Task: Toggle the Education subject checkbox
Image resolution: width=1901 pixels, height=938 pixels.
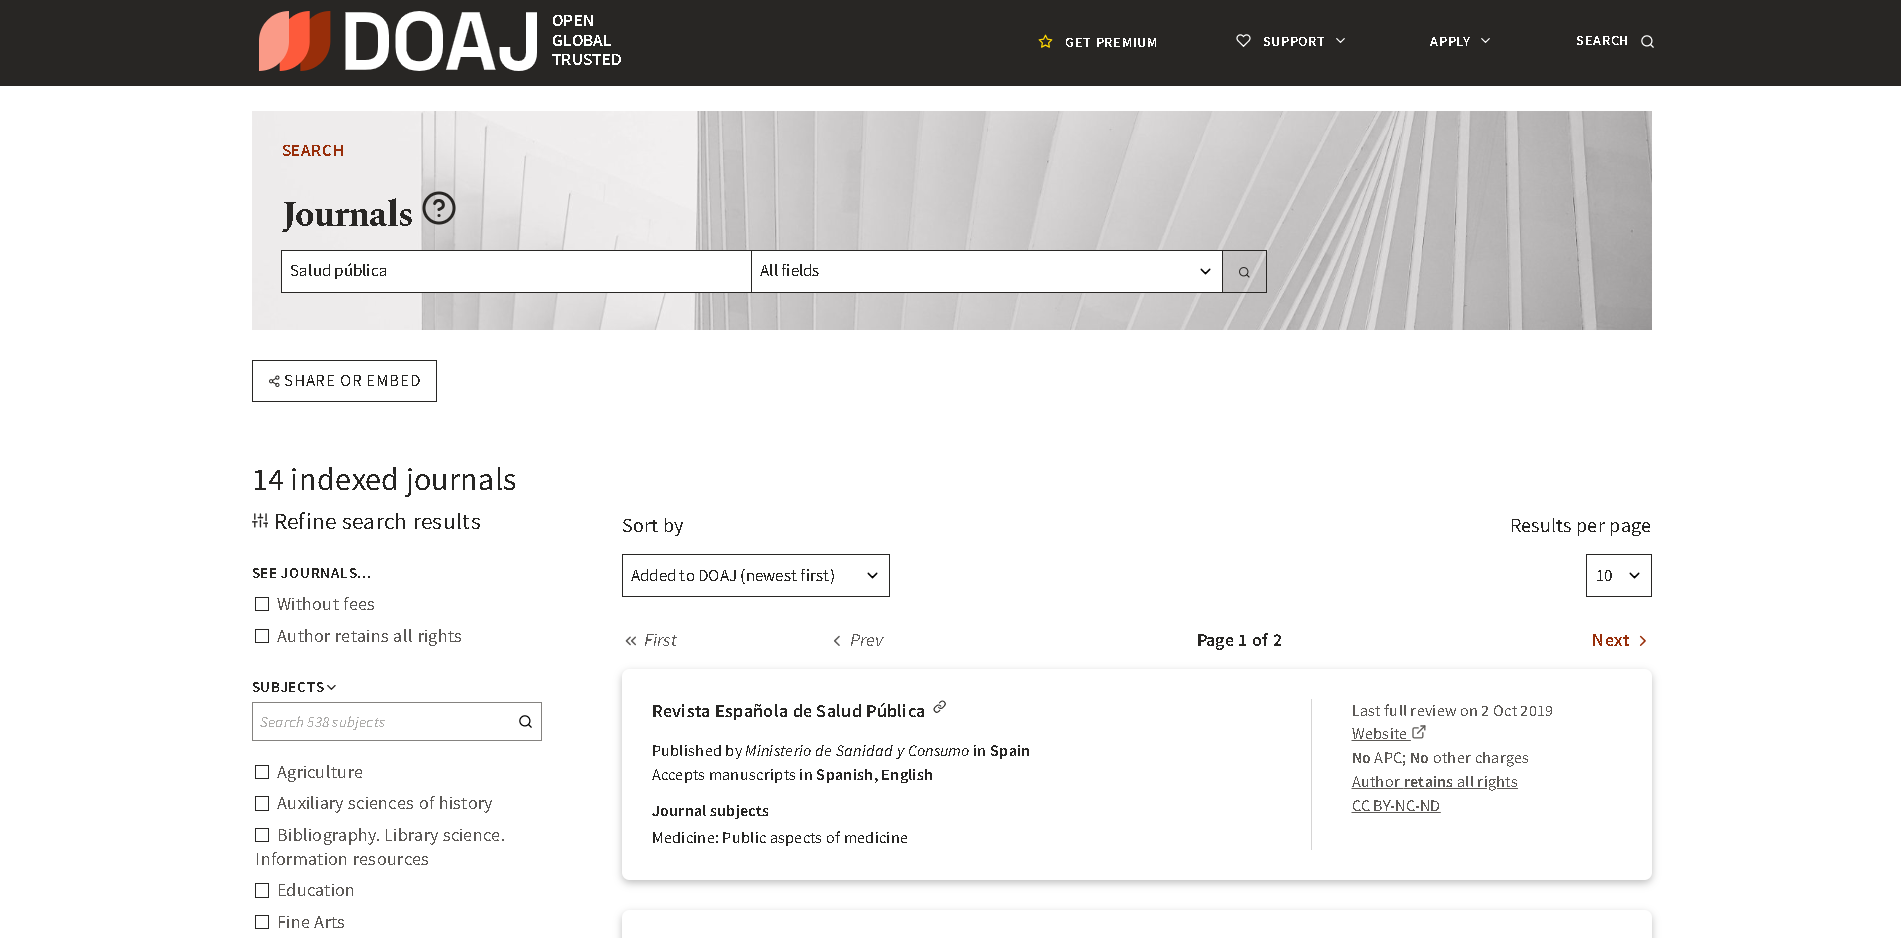Action: tap(262, 890)
